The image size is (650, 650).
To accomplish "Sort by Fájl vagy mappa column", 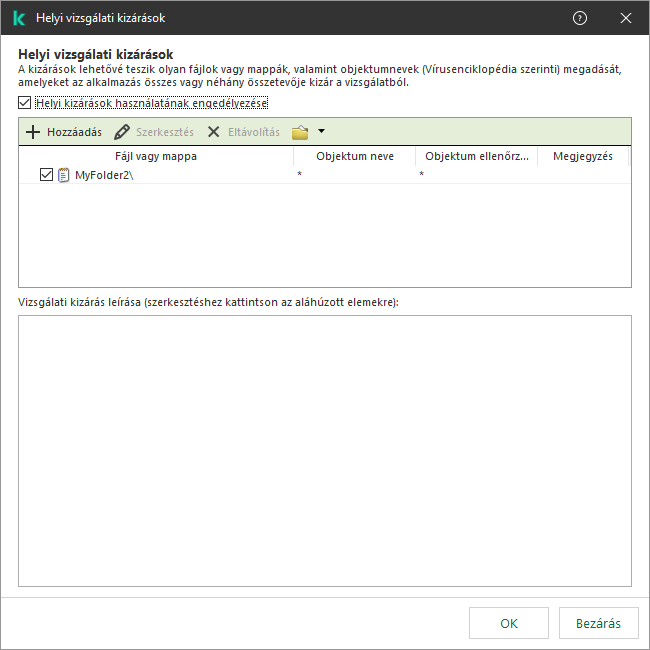I will pyautogui.click(x=156, y=156).
